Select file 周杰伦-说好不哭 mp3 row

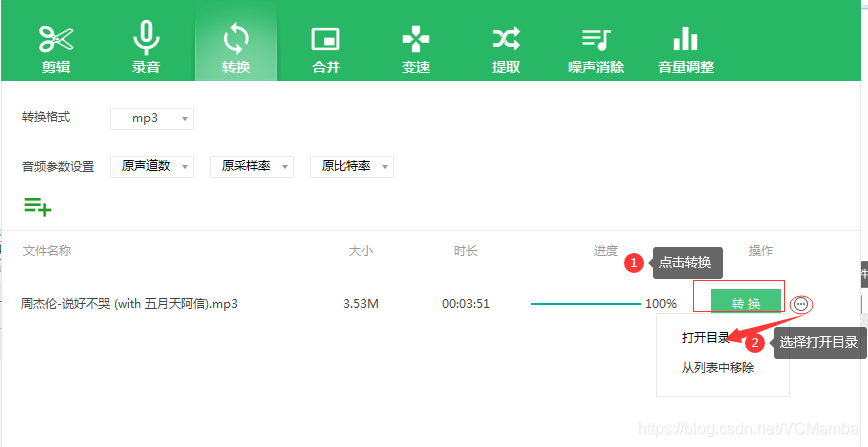click(x=129, y=304)
